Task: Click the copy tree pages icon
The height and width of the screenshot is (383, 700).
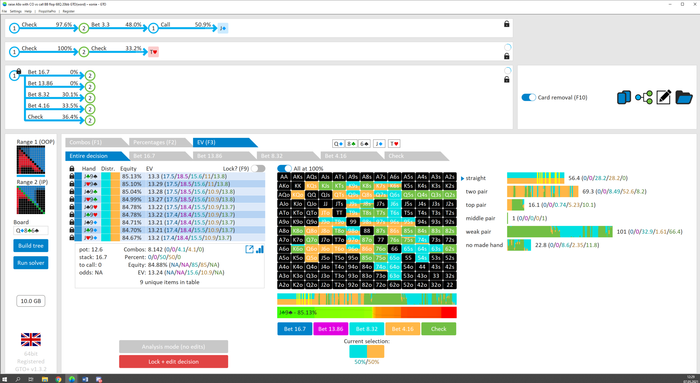Action: point(624,97)
